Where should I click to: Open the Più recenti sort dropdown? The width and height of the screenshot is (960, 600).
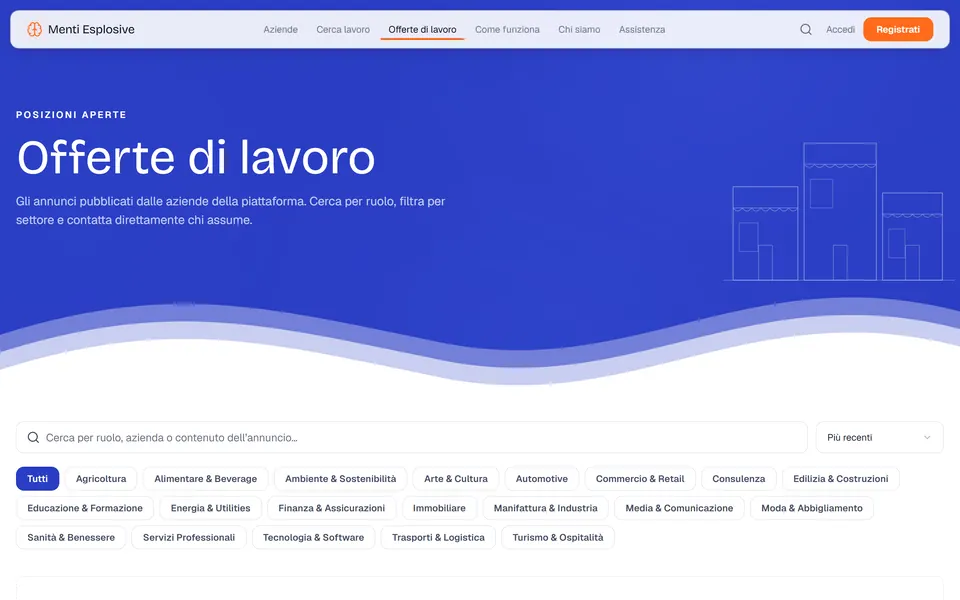[879, 437]
